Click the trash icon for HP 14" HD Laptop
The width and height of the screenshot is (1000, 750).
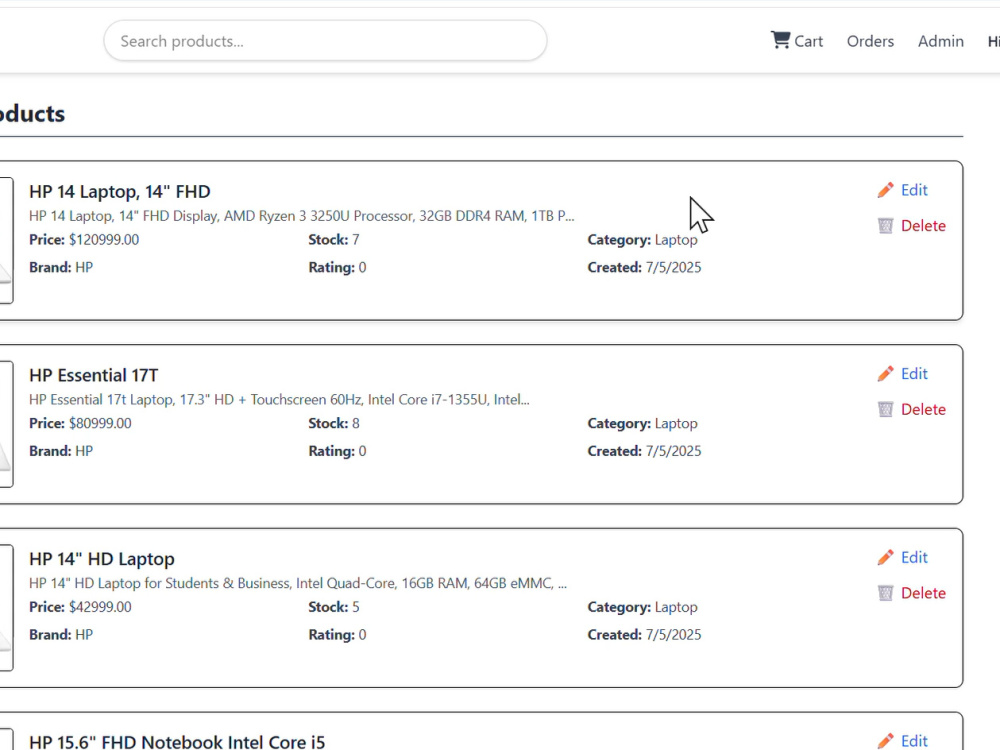885,593
